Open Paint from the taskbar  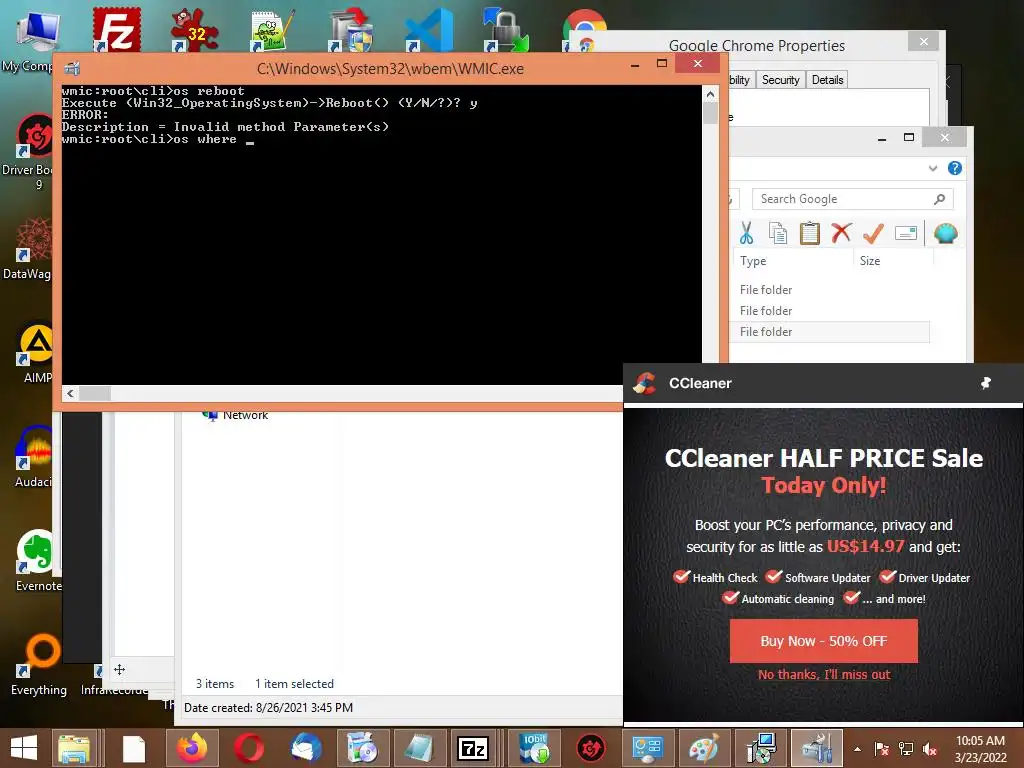[x=704, y=748]
